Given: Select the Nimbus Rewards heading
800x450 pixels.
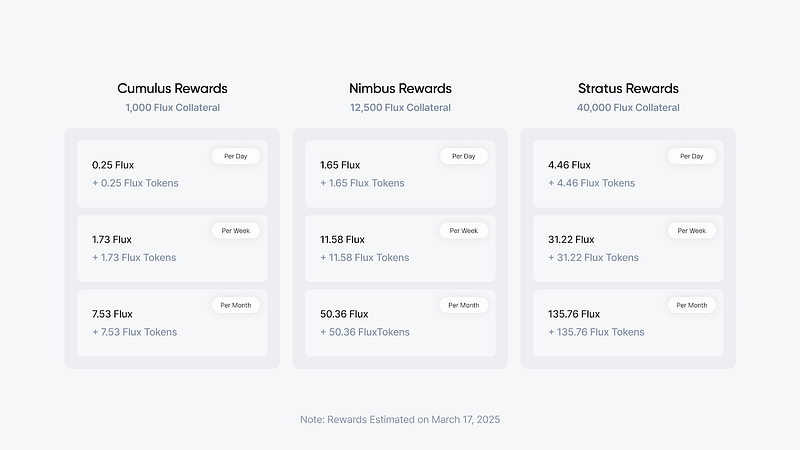Looking at the screenshot, I should coord(400,88).
